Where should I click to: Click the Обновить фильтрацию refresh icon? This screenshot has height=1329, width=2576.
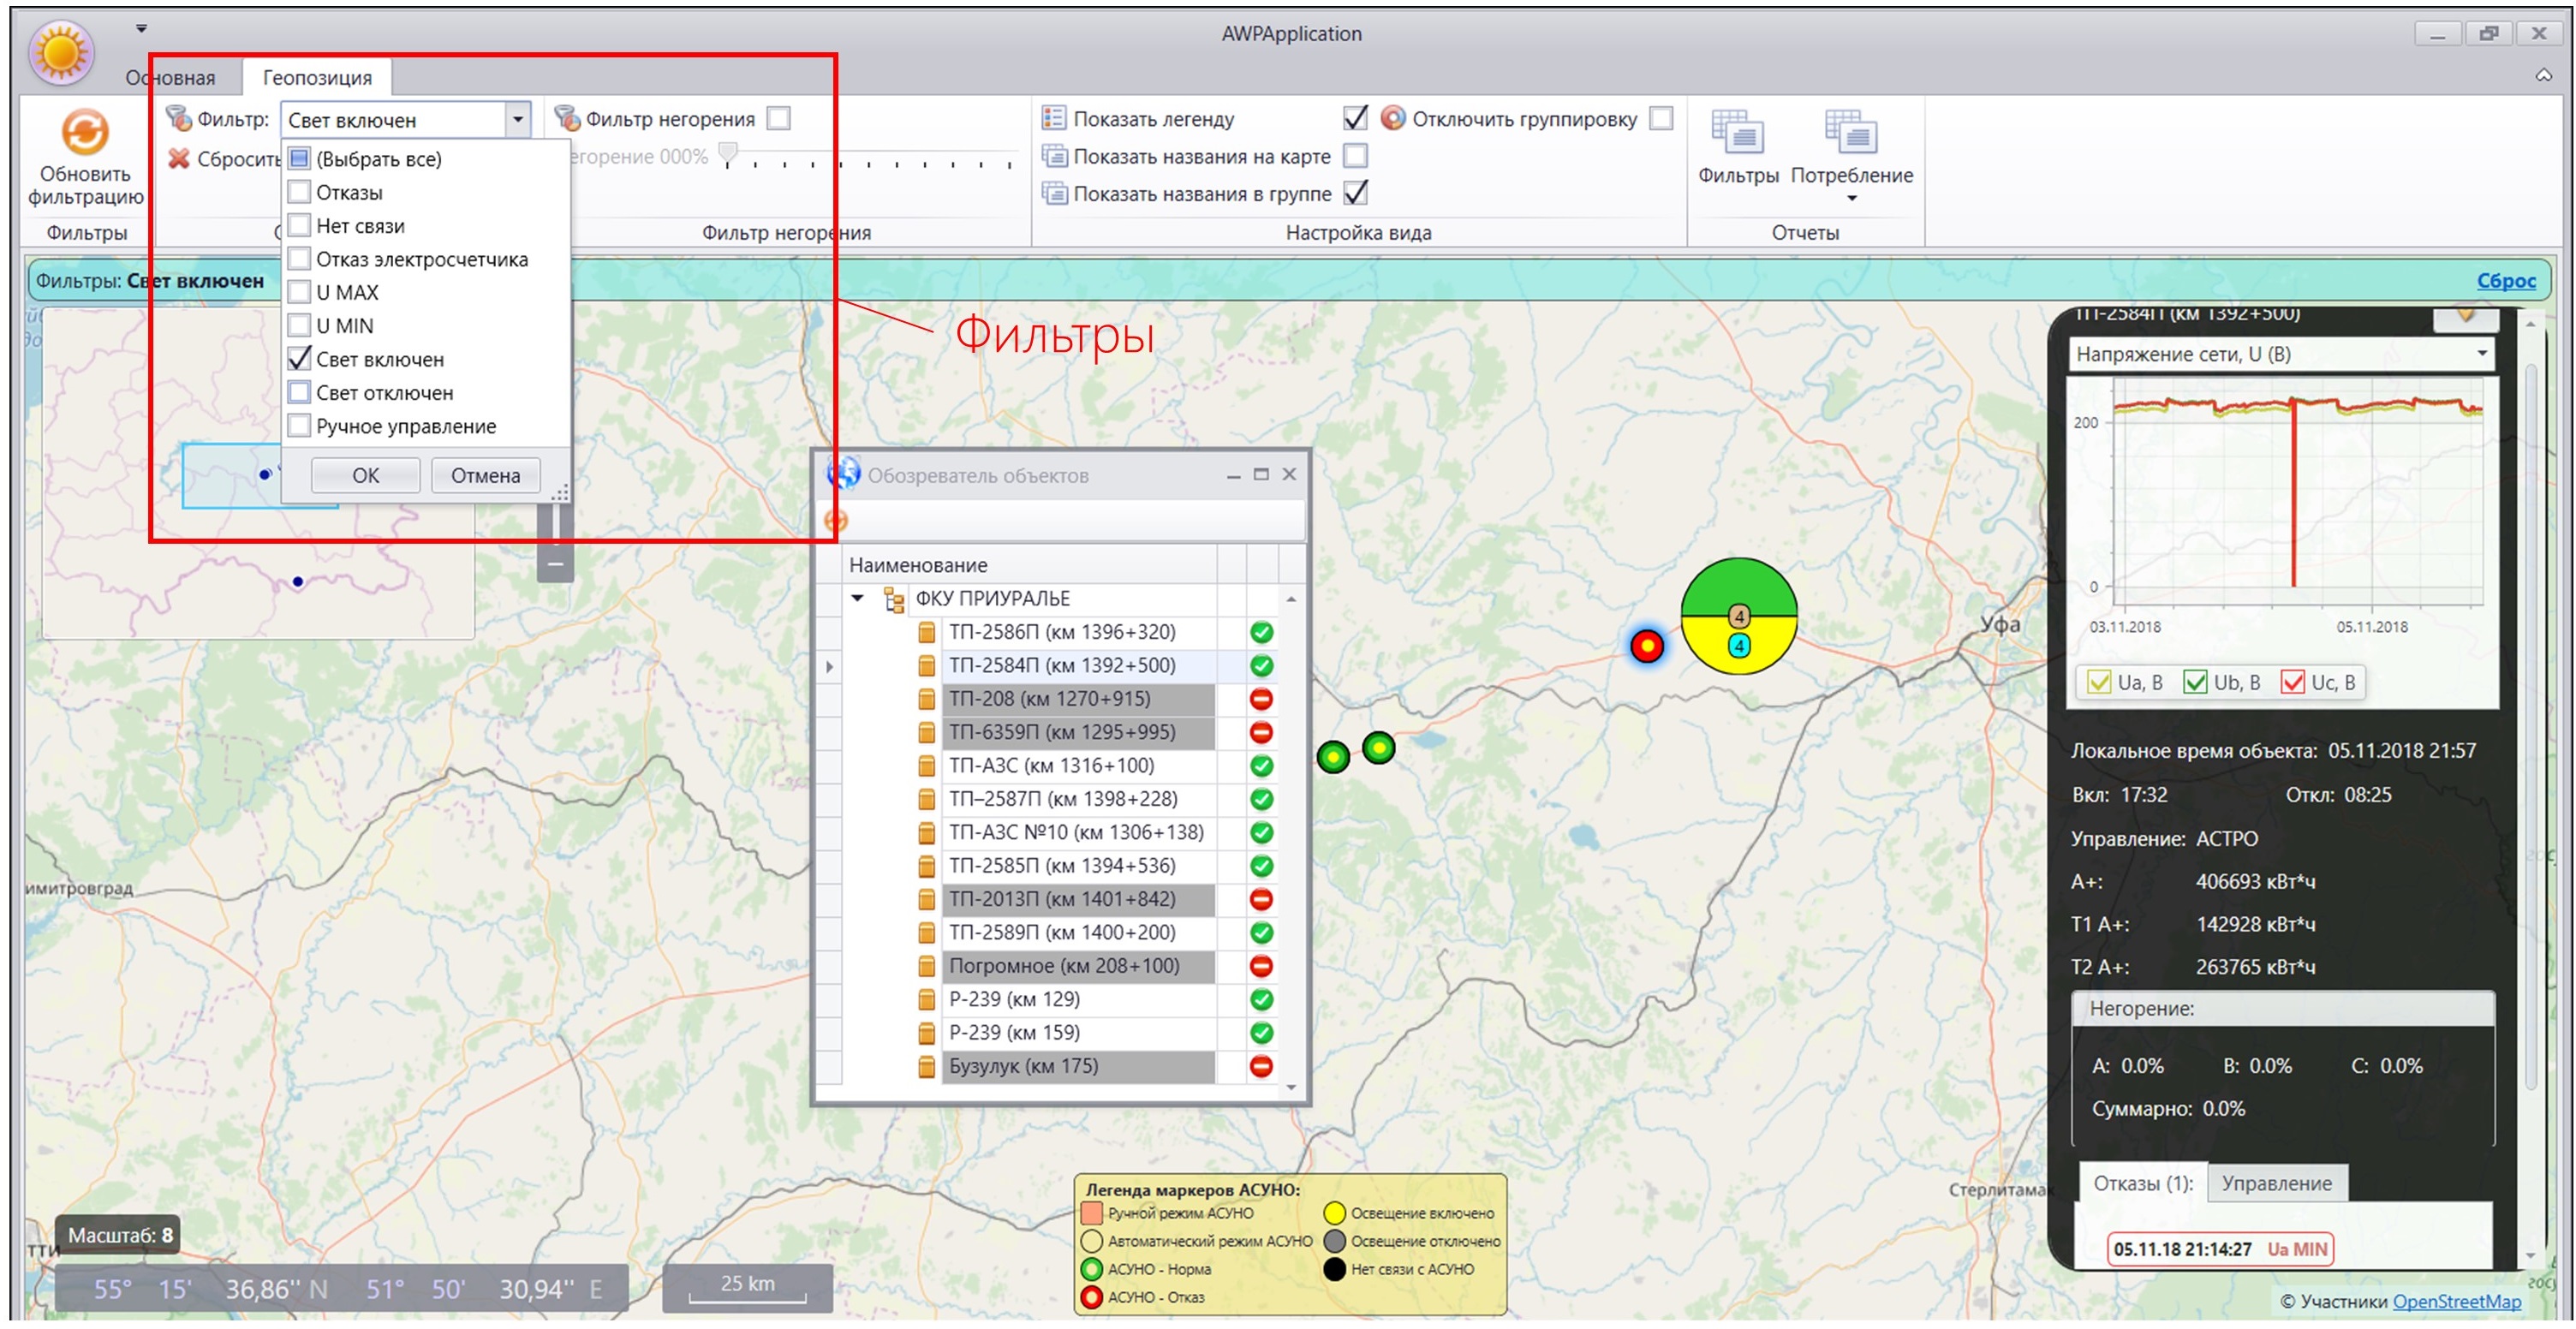click(x=85, y=132)
